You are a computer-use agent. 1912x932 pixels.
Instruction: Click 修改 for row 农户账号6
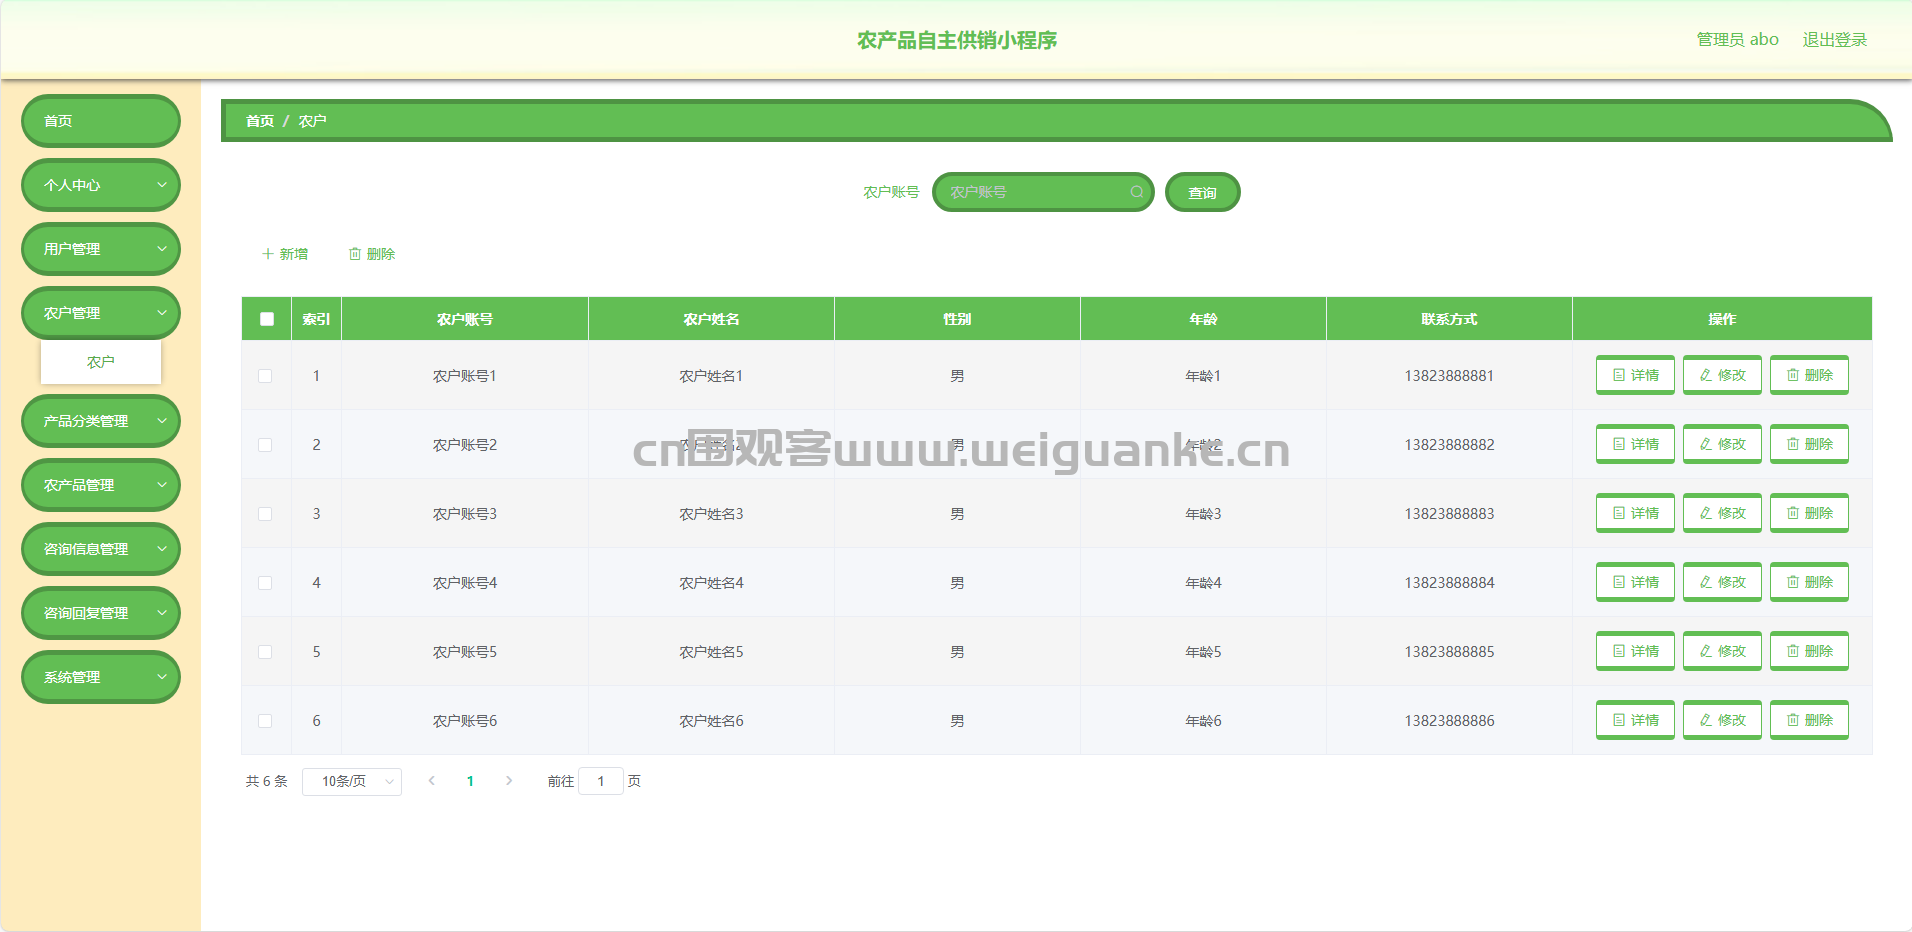click(x=1722, y=720)
